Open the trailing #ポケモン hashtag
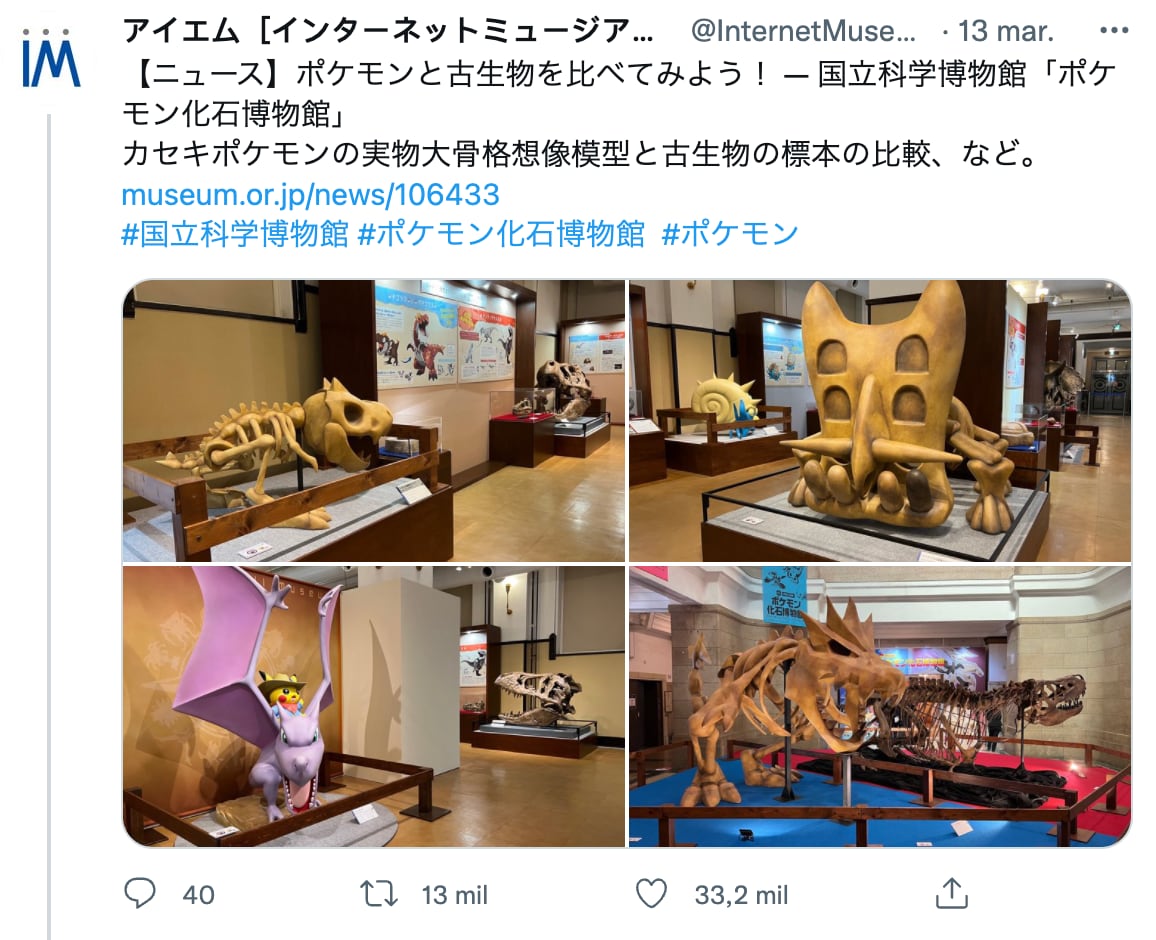This screenshot has height=940, width=1156. (730, 234)
